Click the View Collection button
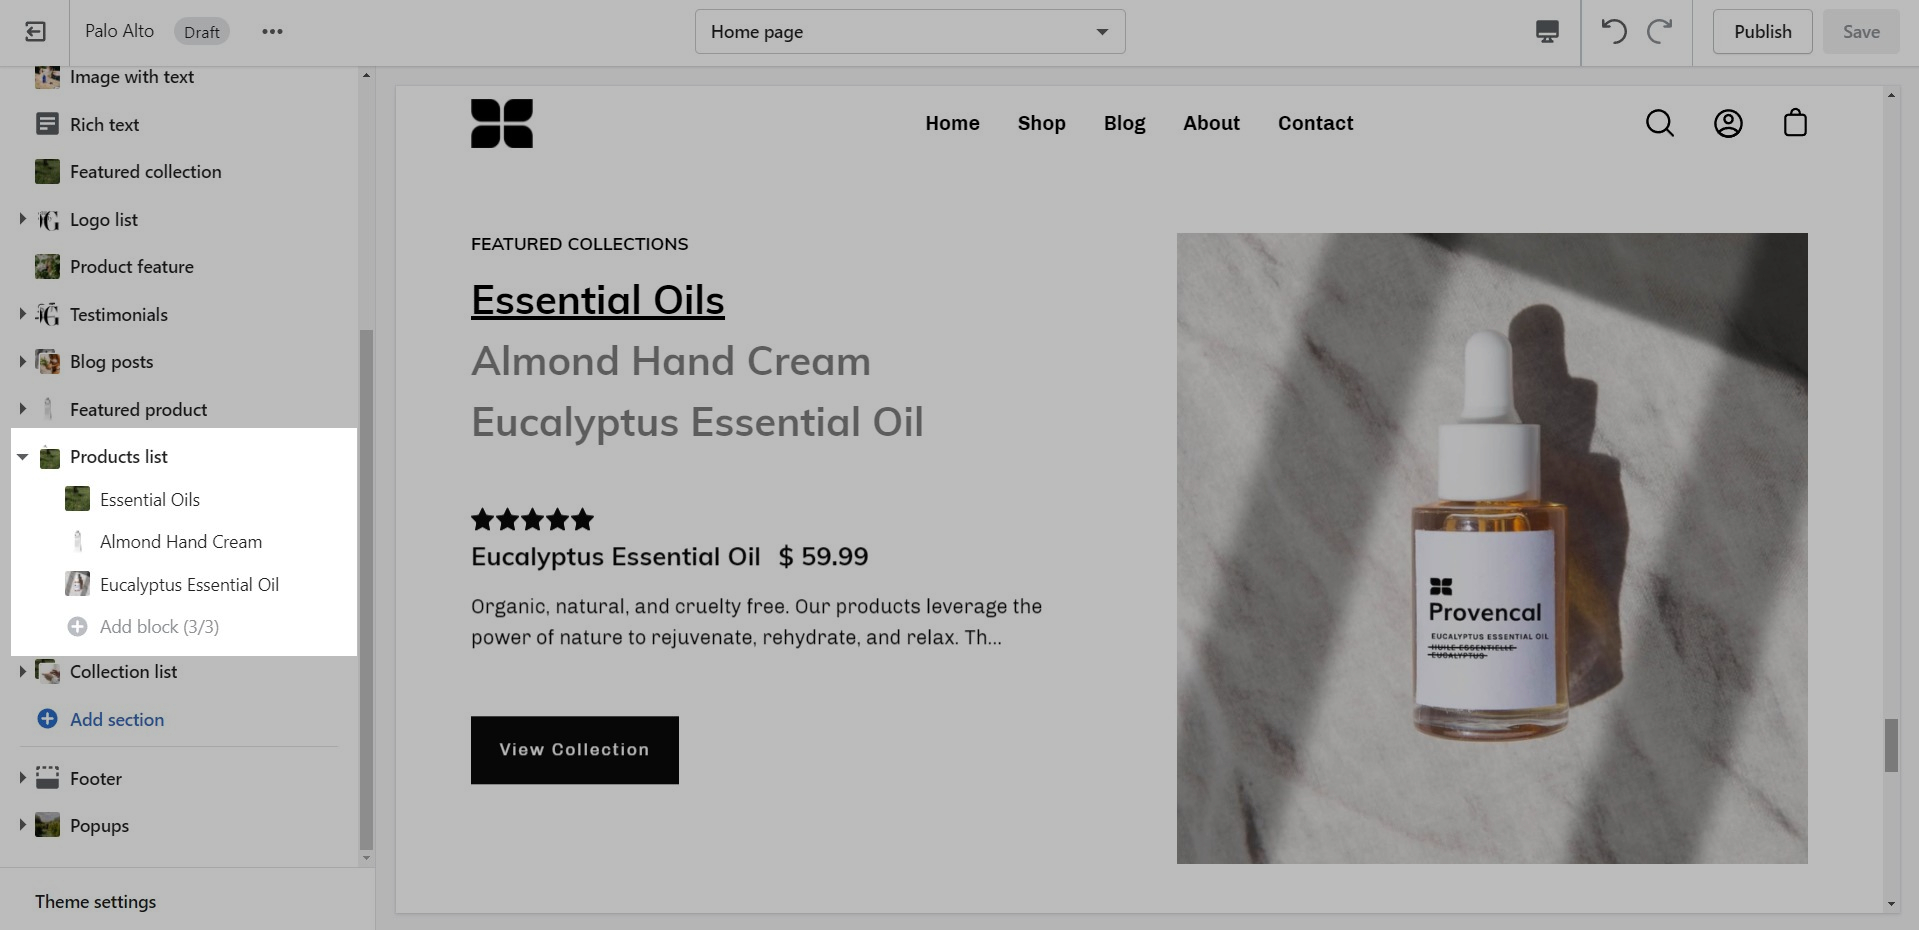The height and width of the screenshot is (930, 1919). 575,750
